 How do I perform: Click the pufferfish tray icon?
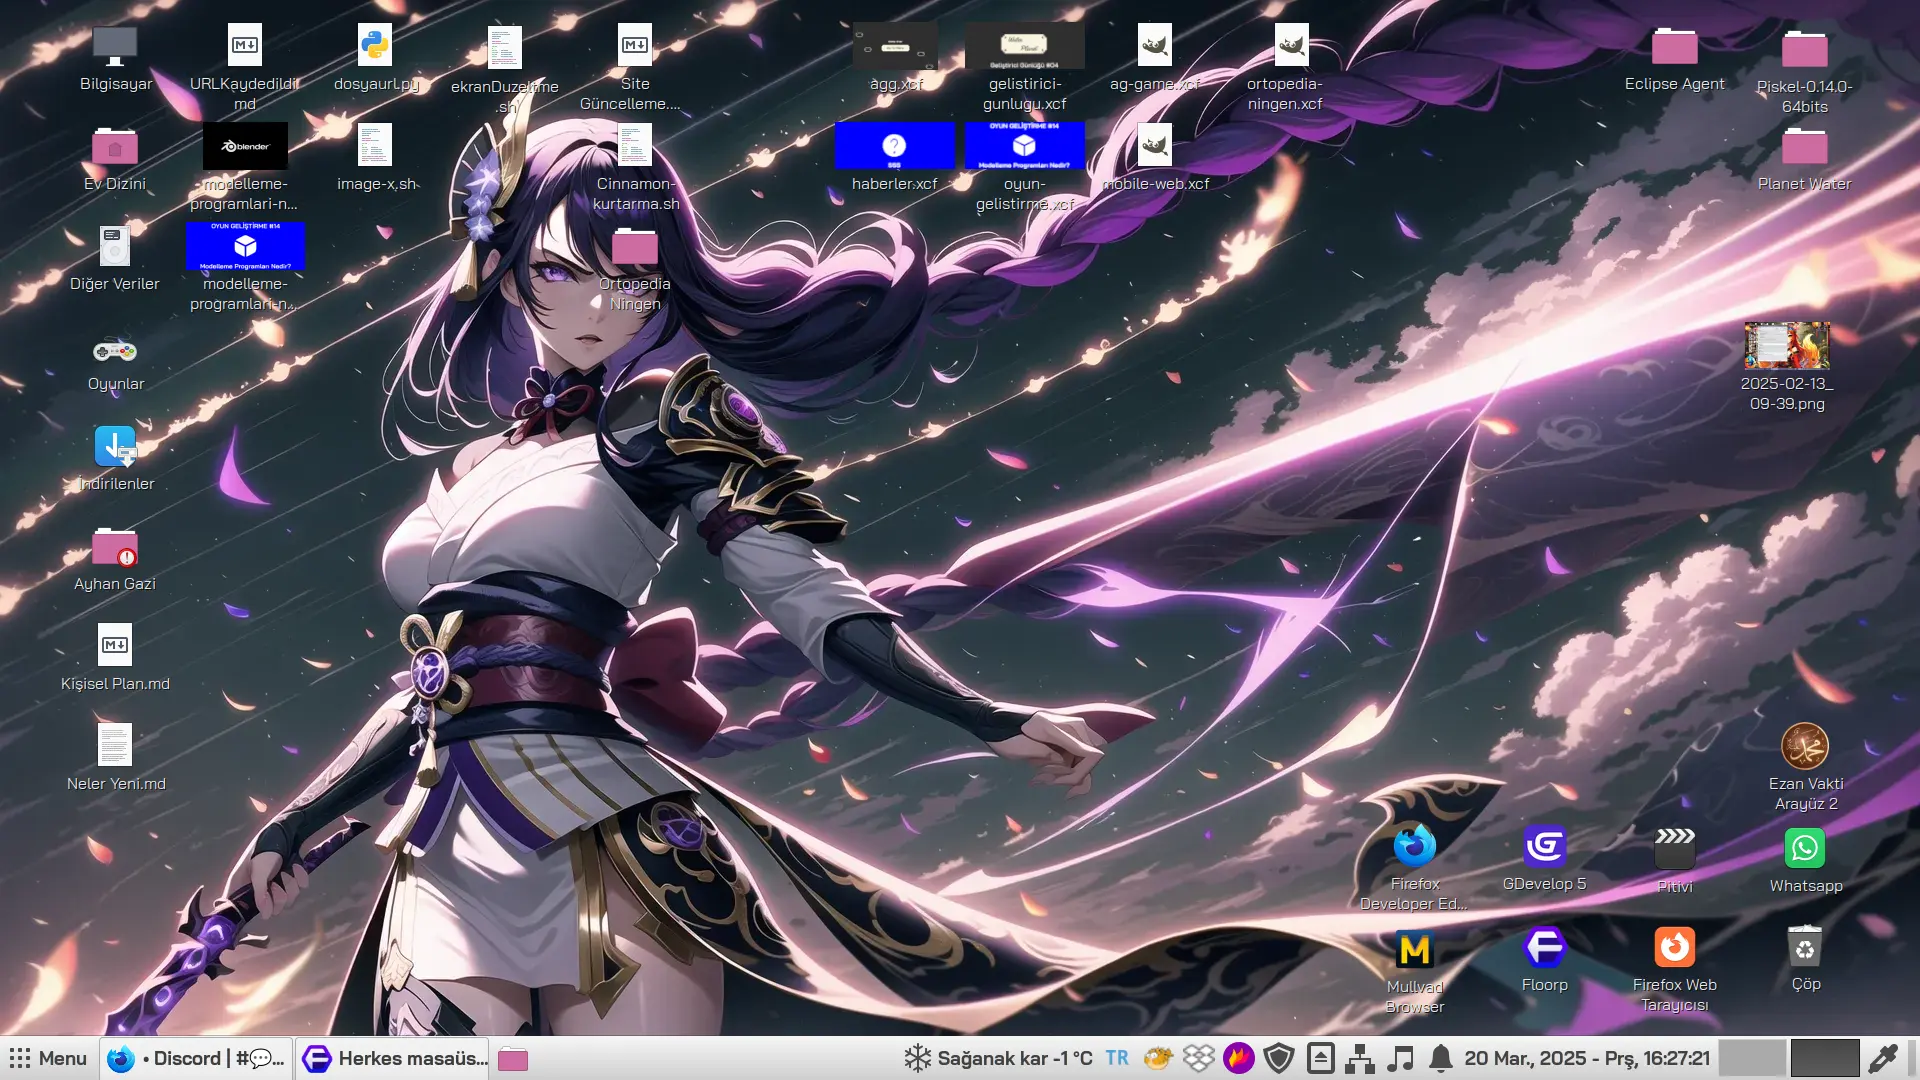coord(1158,1058)
